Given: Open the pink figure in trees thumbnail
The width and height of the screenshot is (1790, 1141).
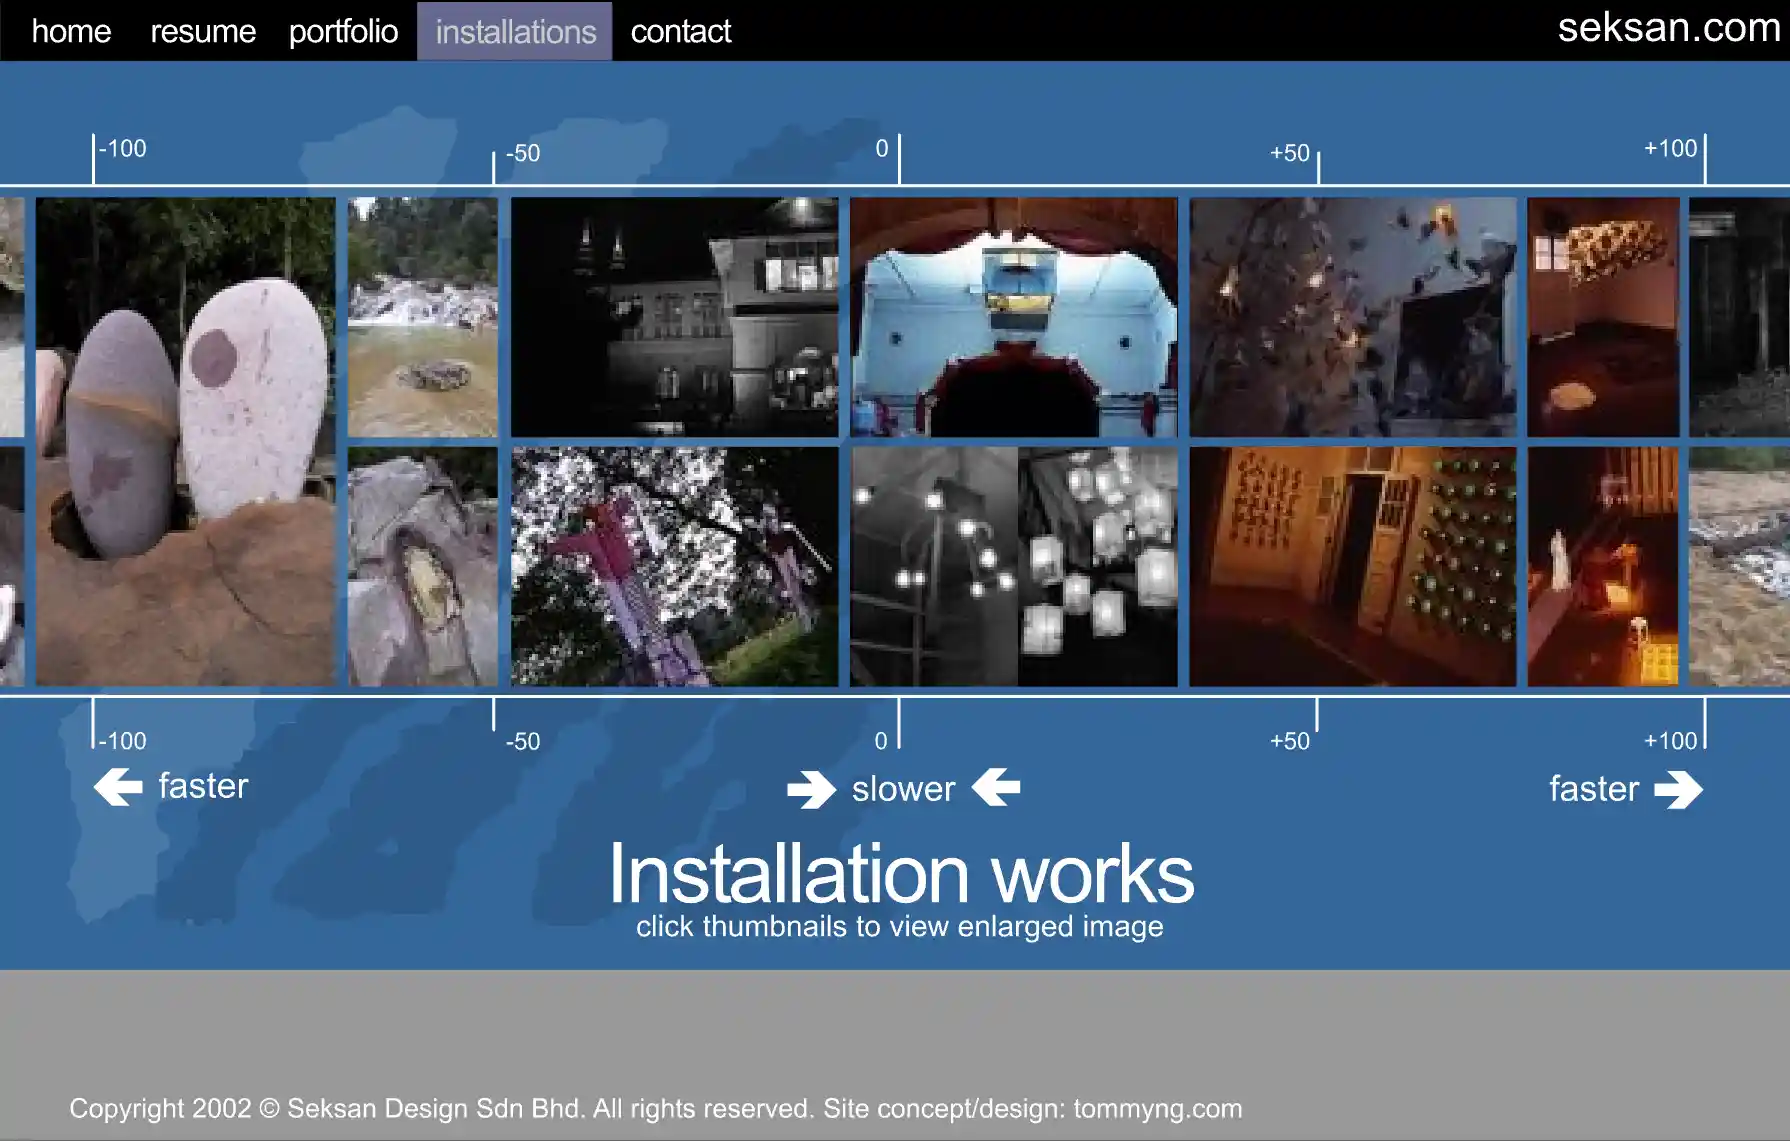Looking at the screenshot, I should (675, 566).
